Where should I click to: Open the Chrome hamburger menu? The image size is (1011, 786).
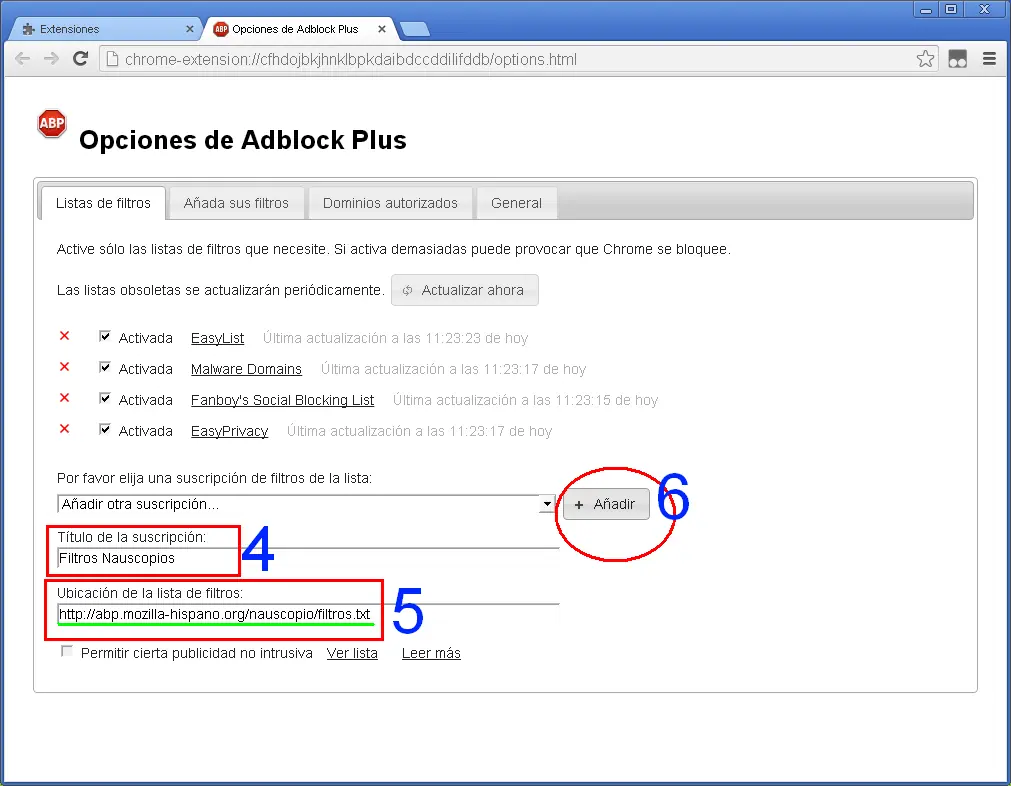[x=989, y=59]
